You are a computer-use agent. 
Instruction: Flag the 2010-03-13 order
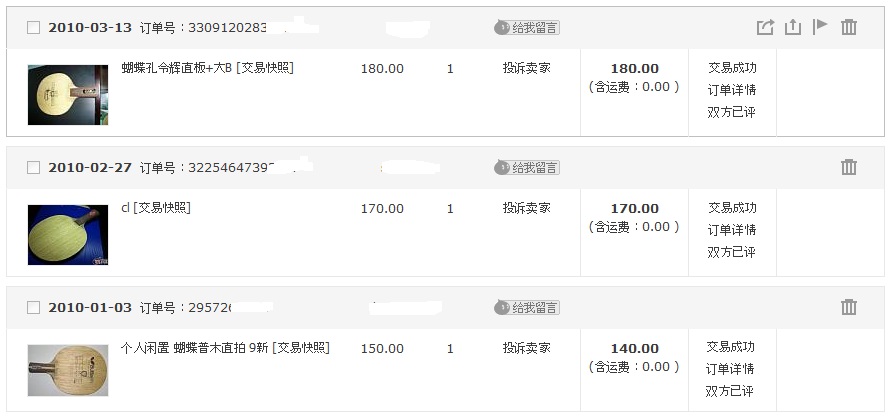820,26
